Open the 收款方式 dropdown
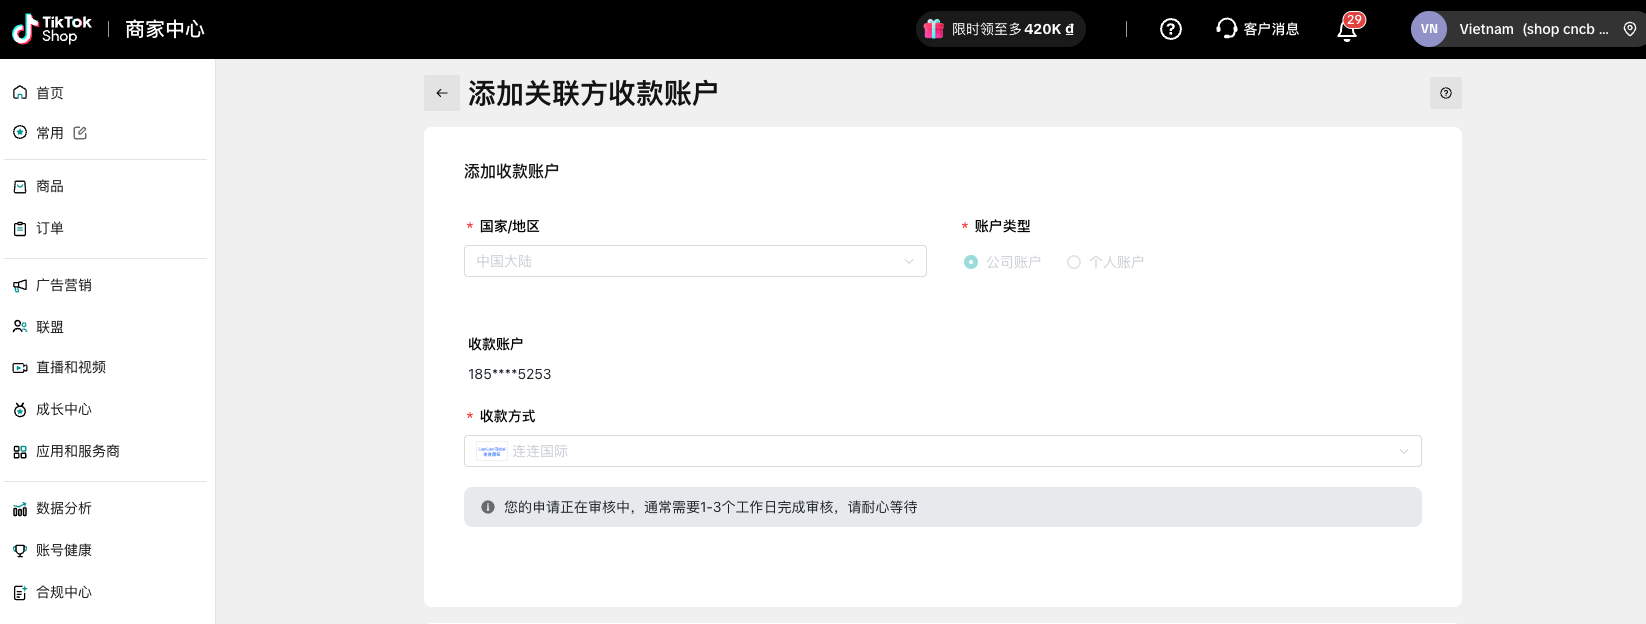Viewport: 1646px width, 624px height. [x=942, y=451]
